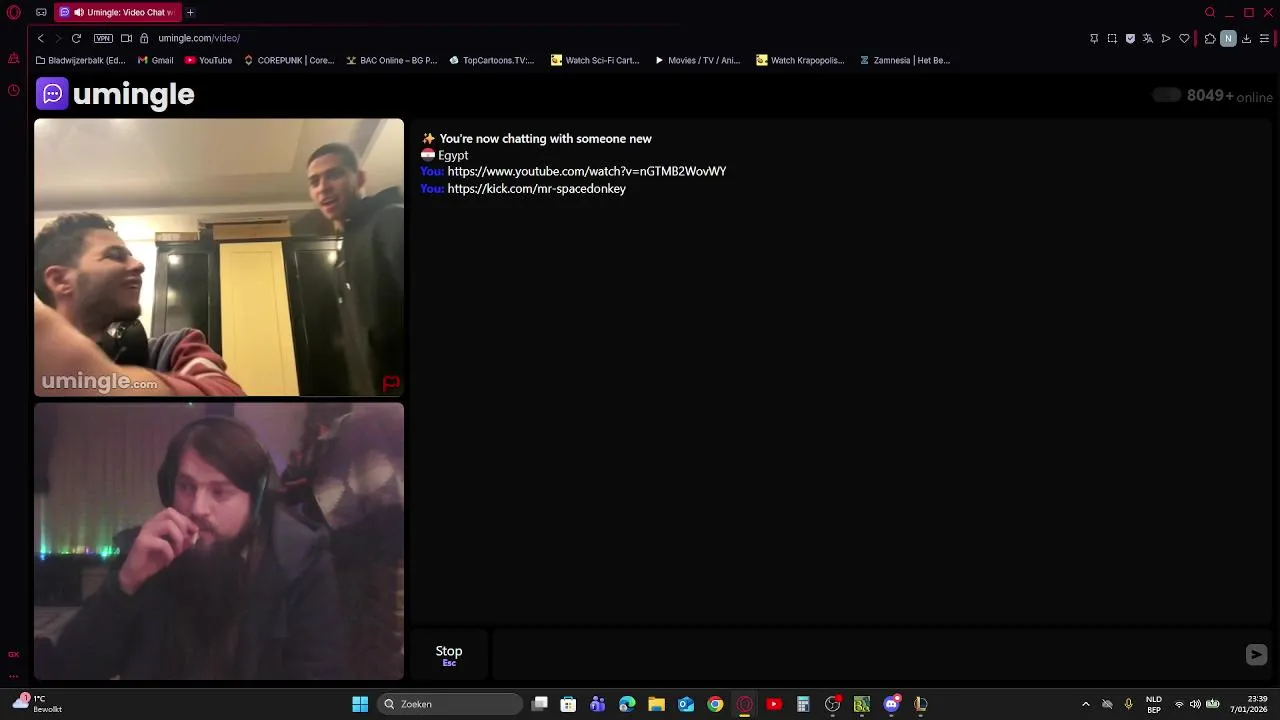This screenshot has height=720, width=1280.
Task: Report the stranger with the red flag icon
Action: 391,382
